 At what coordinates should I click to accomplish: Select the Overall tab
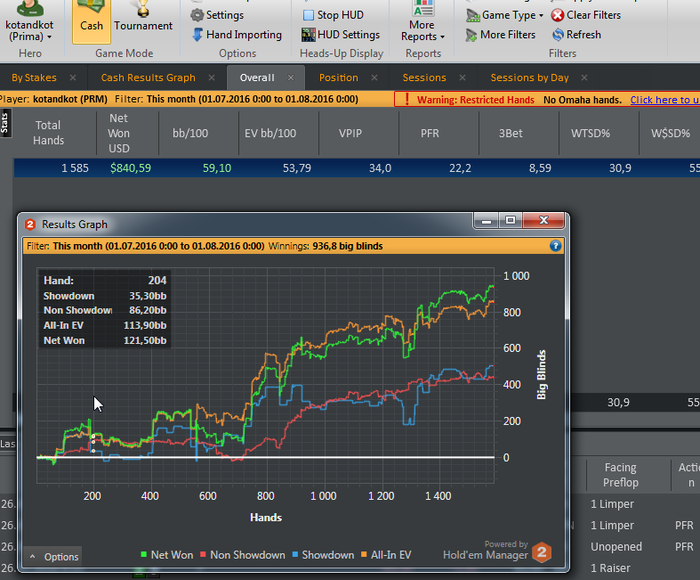point(257,78)
